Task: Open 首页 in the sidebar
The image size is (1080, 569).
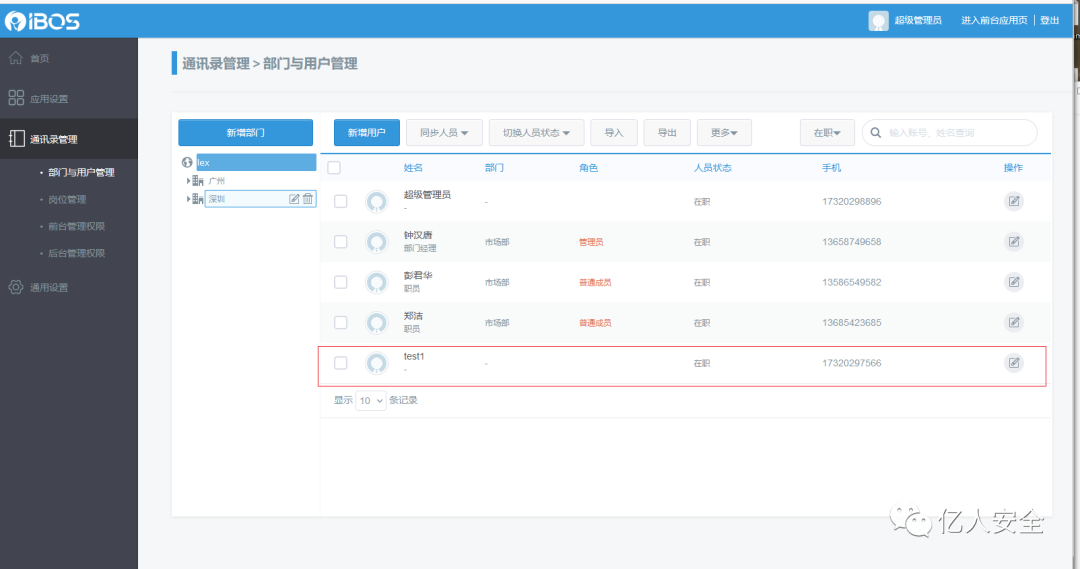Action: [40, 59]
